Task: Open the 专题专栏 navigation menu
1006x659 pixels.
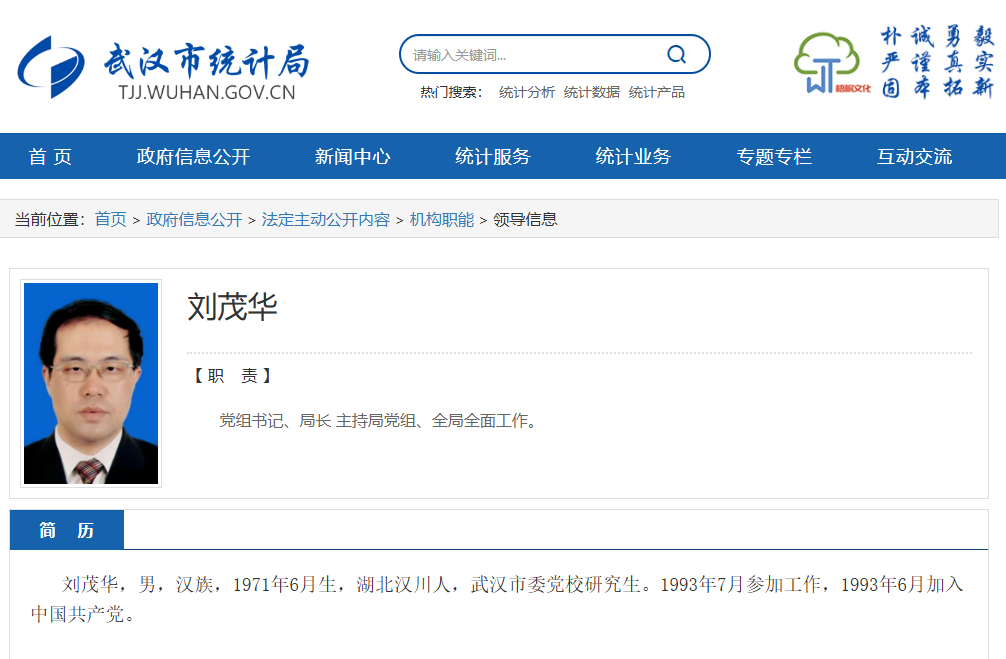Action: point(776,156)
